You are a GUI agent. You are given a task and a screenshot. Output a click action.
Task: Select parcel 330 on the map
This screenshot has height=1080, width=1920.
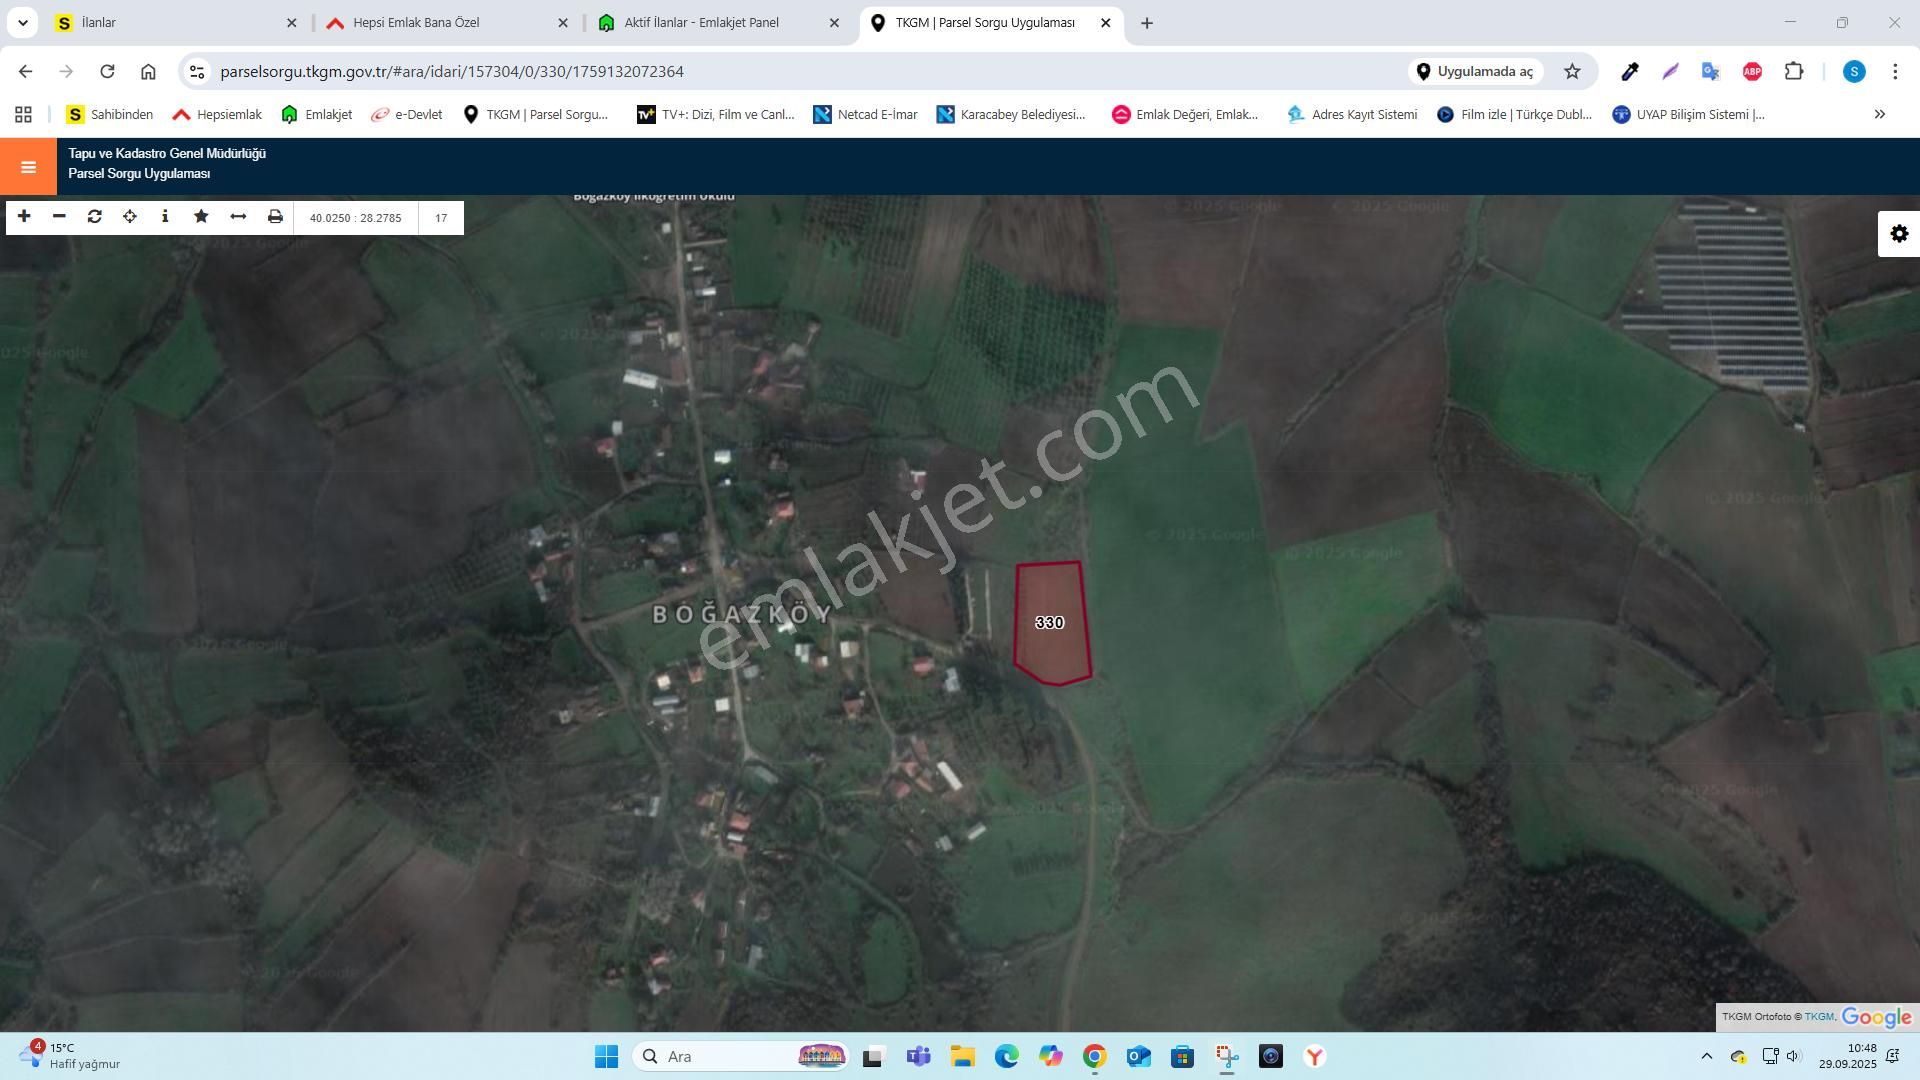click(x=1050, y=623)
